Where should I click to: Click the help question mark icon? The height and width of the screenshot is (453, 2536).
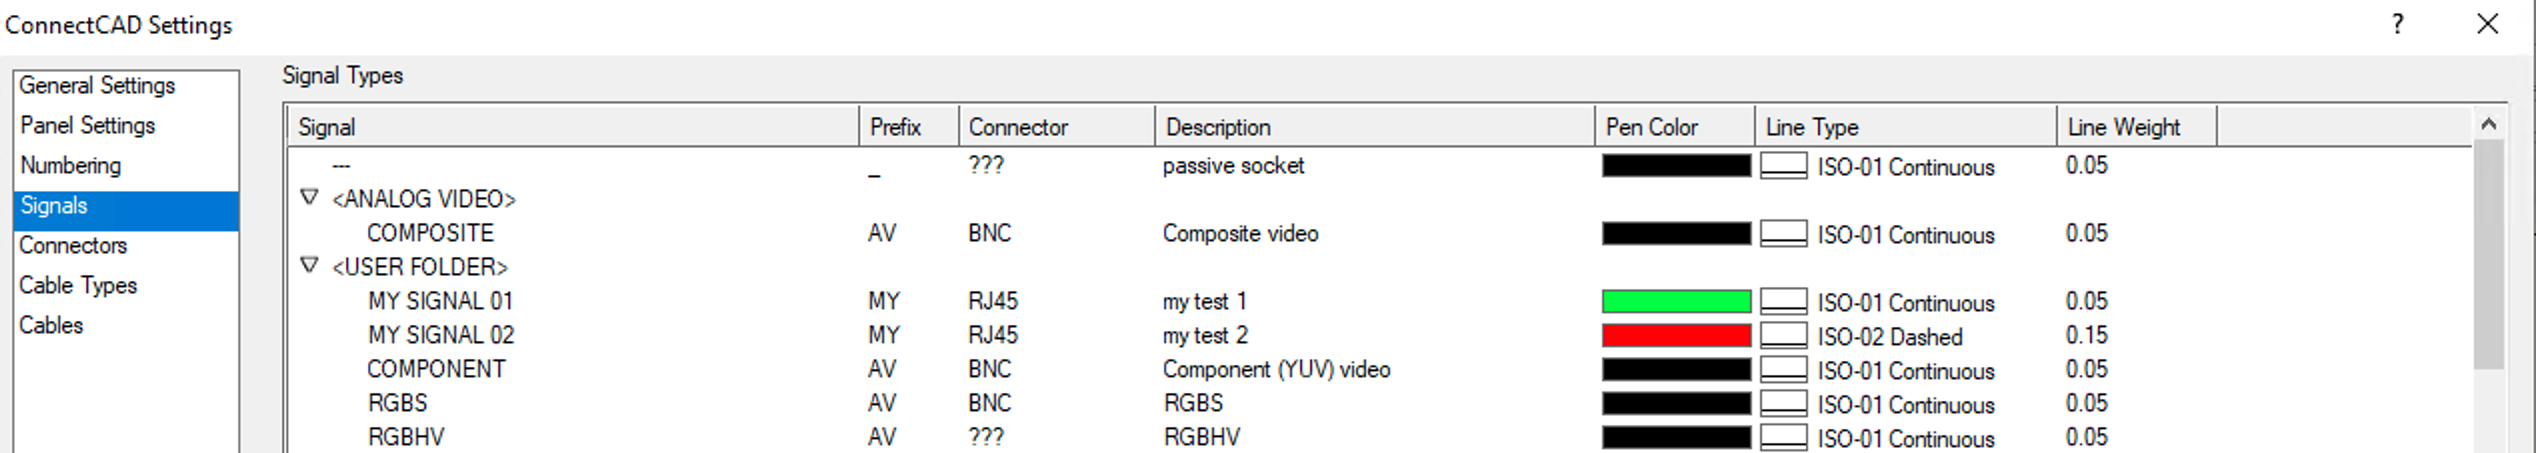pos(2397,24)
